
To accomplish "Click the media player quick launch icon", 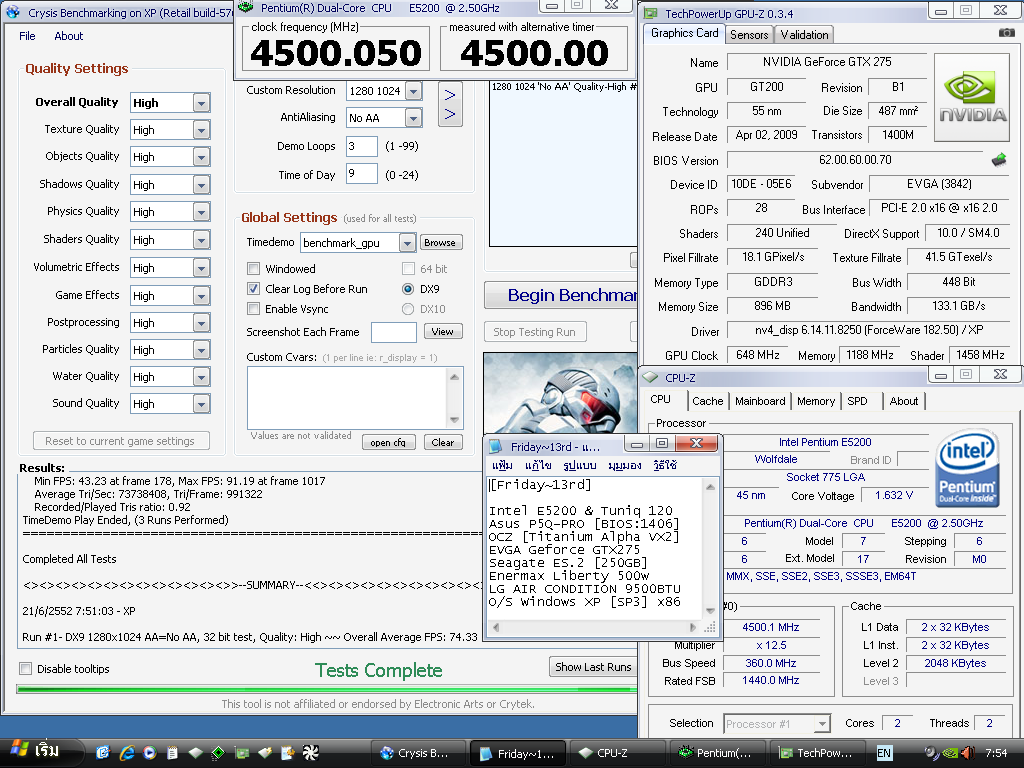I will (149, 753).
